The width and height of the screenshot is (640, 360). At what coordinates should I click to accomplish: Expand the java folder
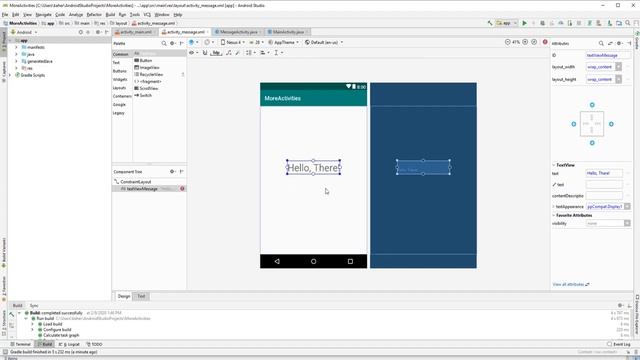pyautogui.click(x=16, y=54)
